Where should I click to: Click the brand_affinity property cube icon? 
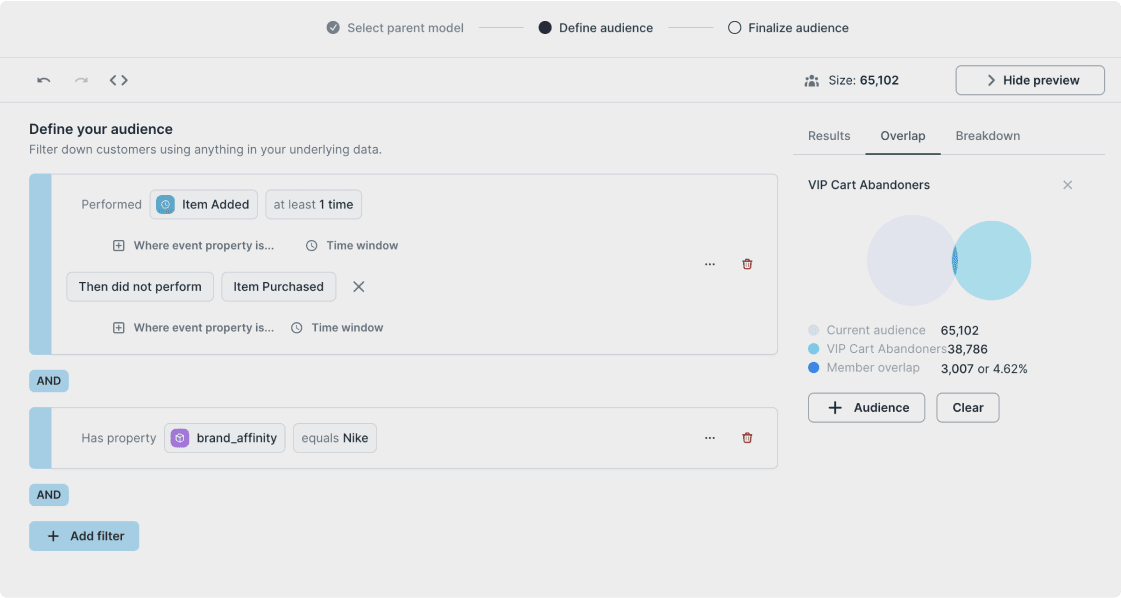click(180, 438)
